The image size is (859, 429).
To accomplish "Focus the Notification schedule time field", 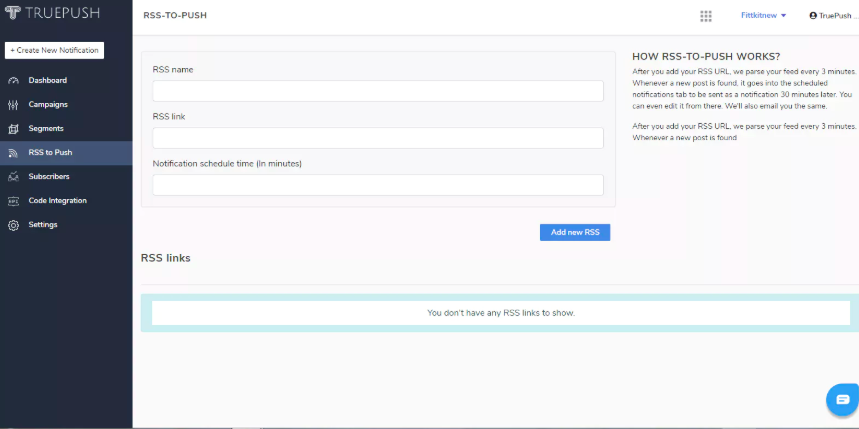I will (377, 185).
